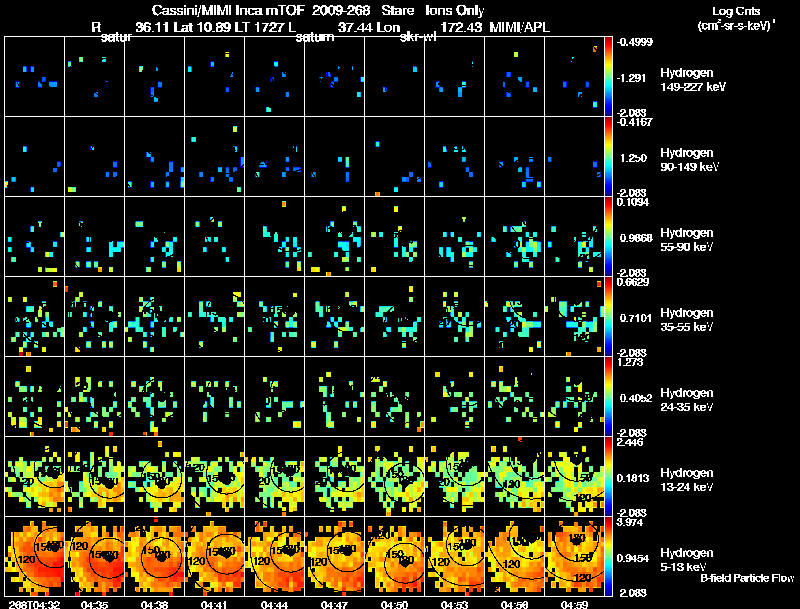Click the color bar beside 5-13 keV row

(x=608, y=557)
